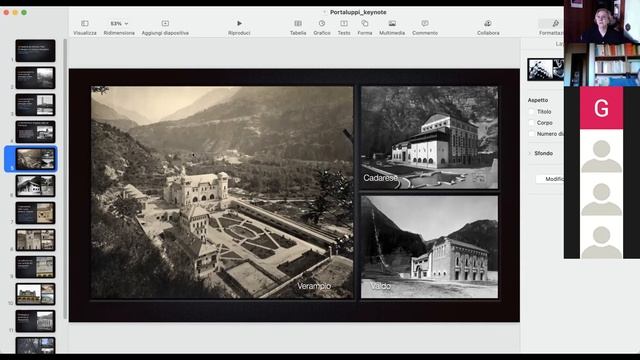Select the highlighted slide 5 thumbnail
Viewport: 640px width, 360px height.
point(36,159)
